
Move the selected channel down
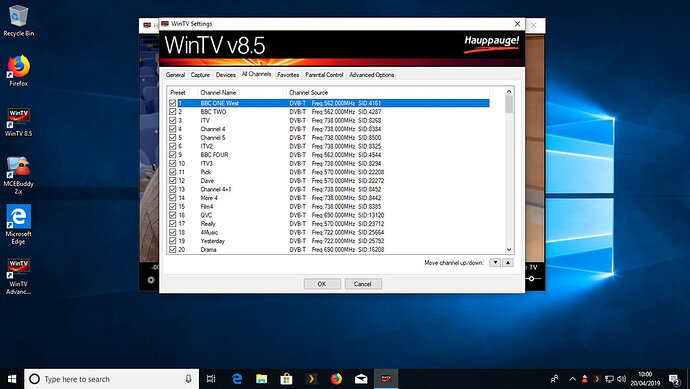click(495, 263)
